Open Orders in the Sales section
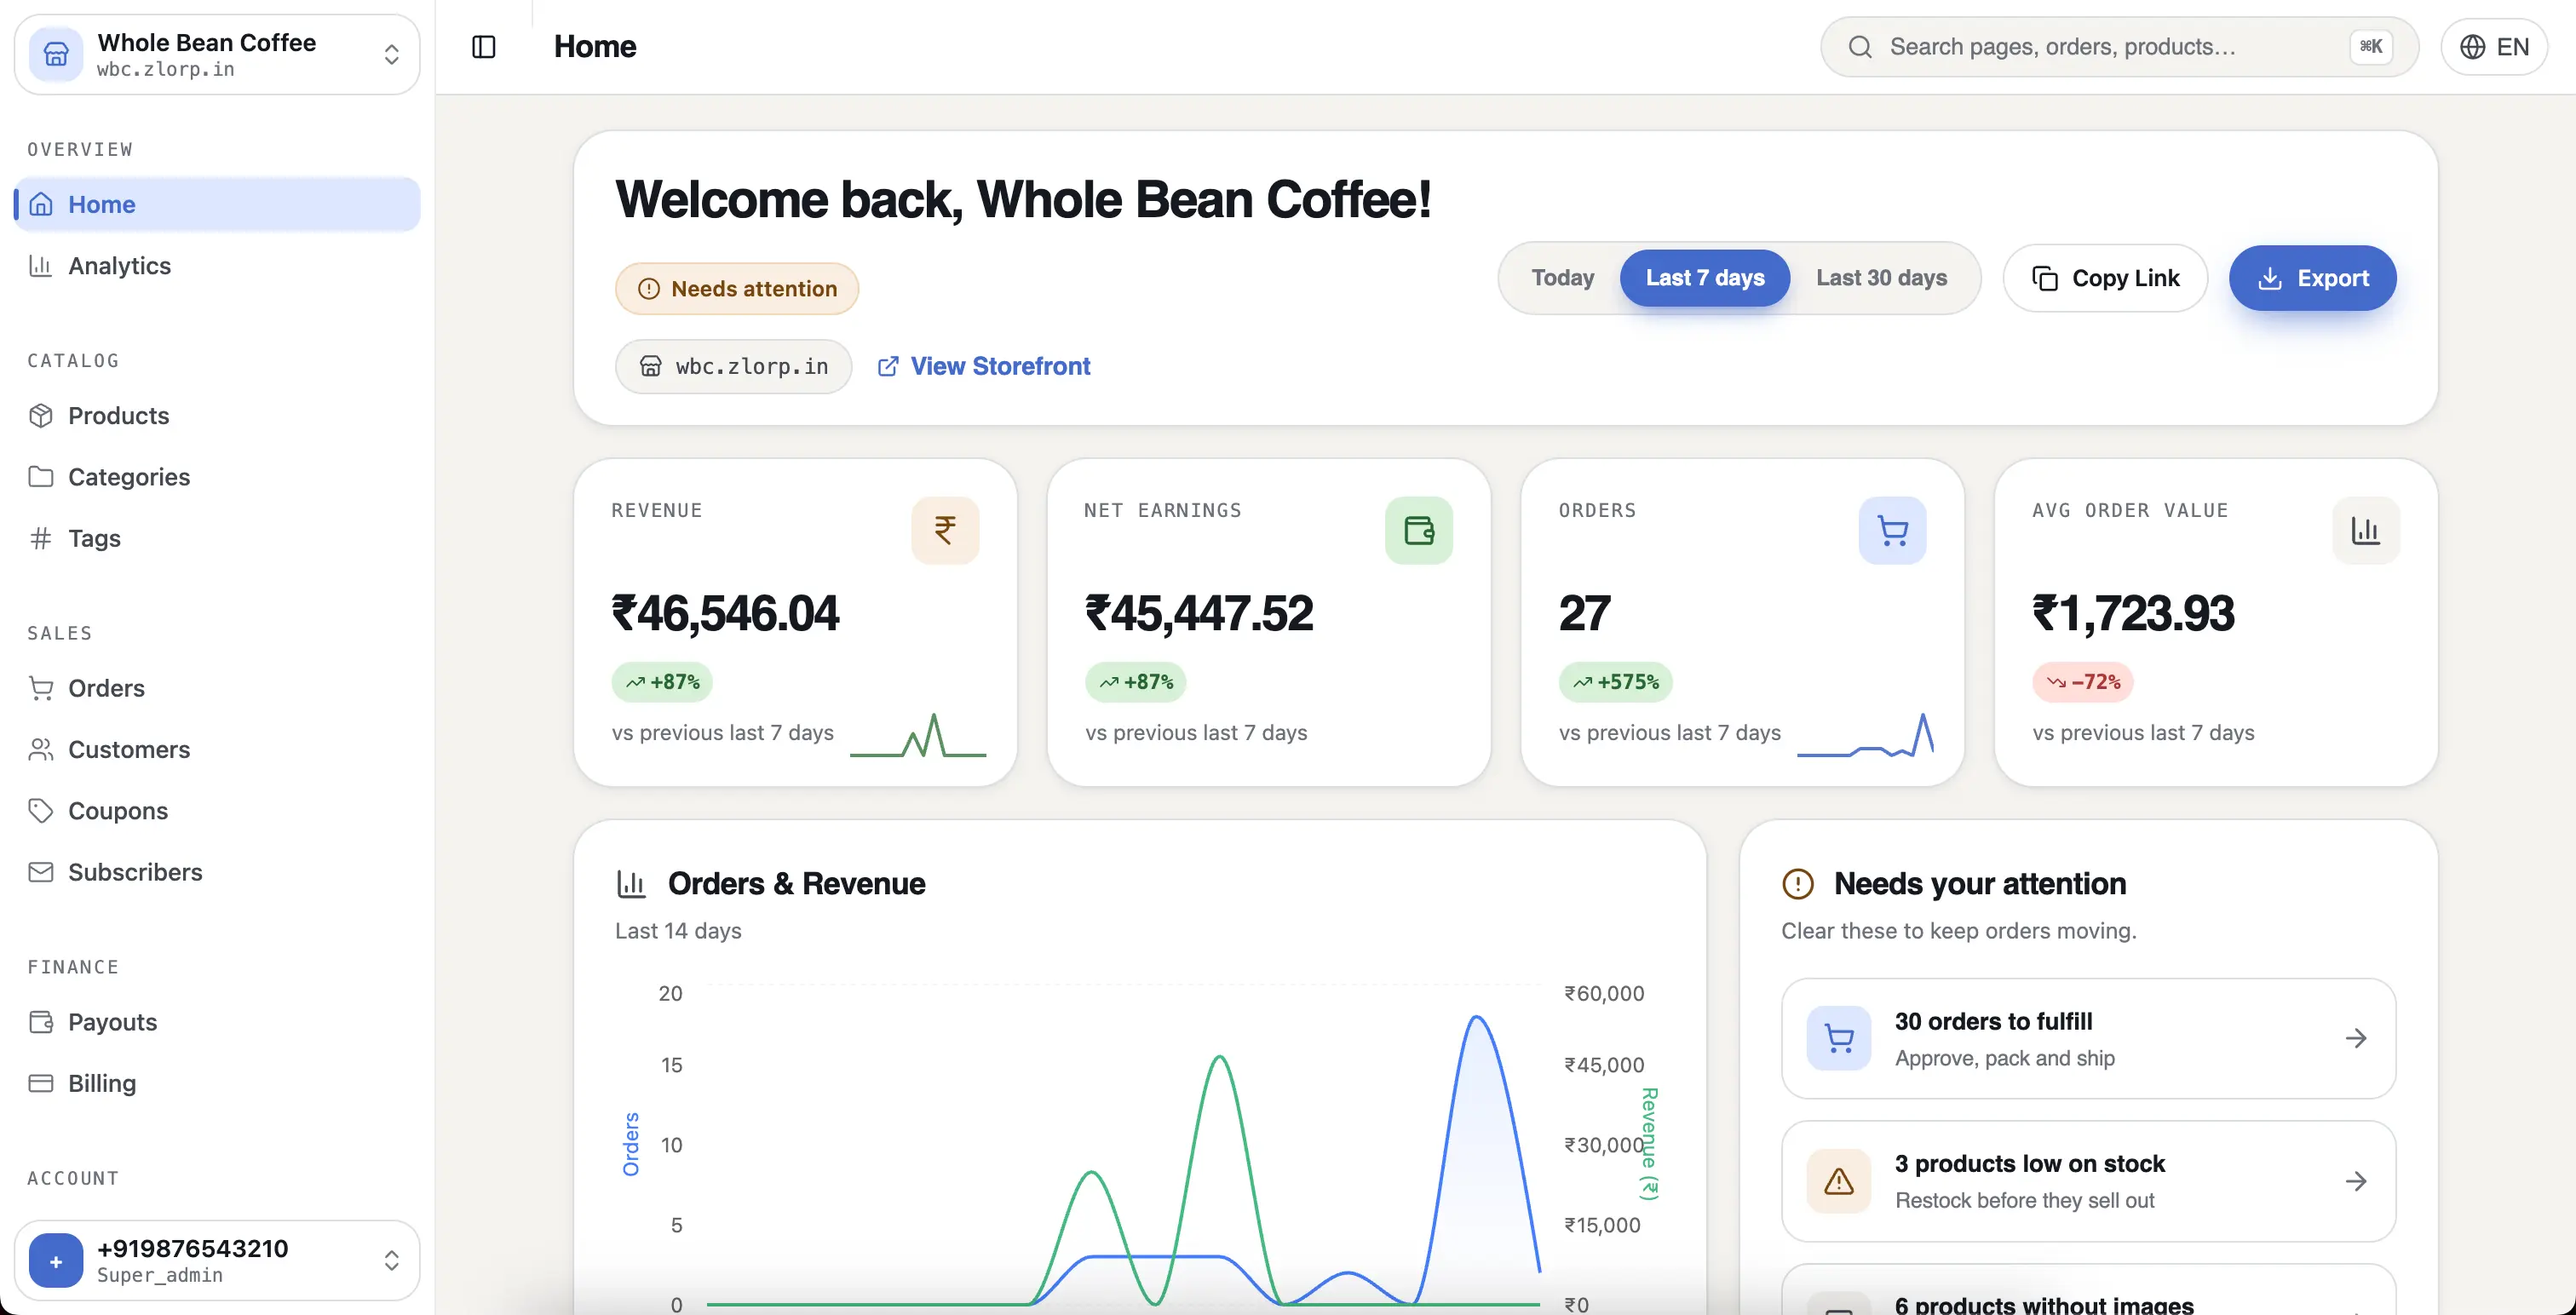 pyautogui.click(x=217, y=688)
